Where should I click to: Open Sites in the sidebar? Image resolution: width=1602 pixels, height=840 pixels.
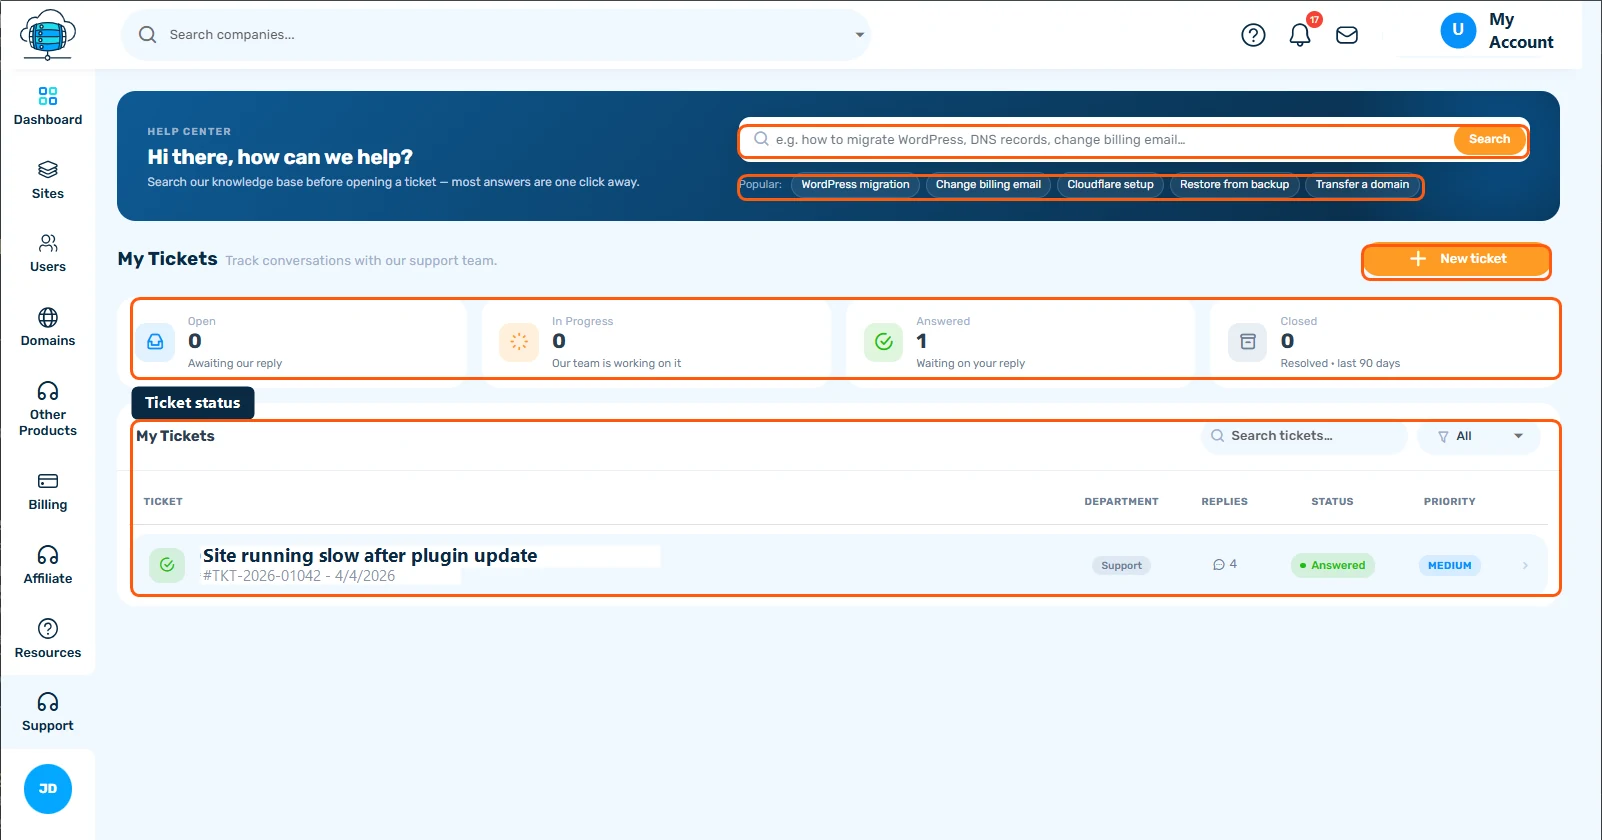[x=48, y=180]
